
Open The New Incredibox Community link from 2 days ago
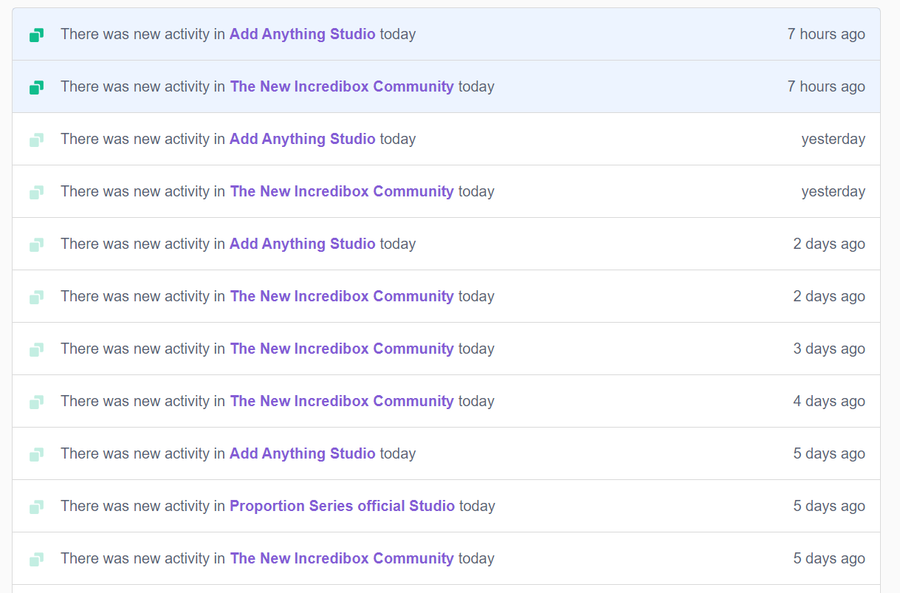click(342, 296)
